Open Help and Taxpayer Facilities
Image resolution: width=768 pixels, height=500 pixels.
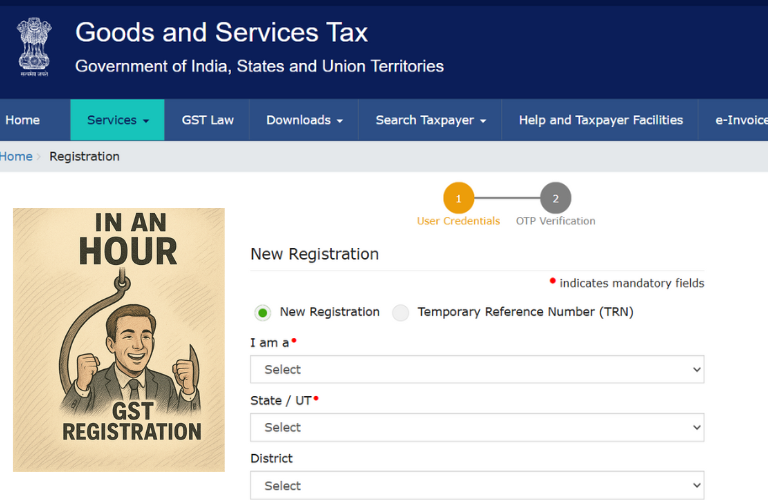coord(600,120)
